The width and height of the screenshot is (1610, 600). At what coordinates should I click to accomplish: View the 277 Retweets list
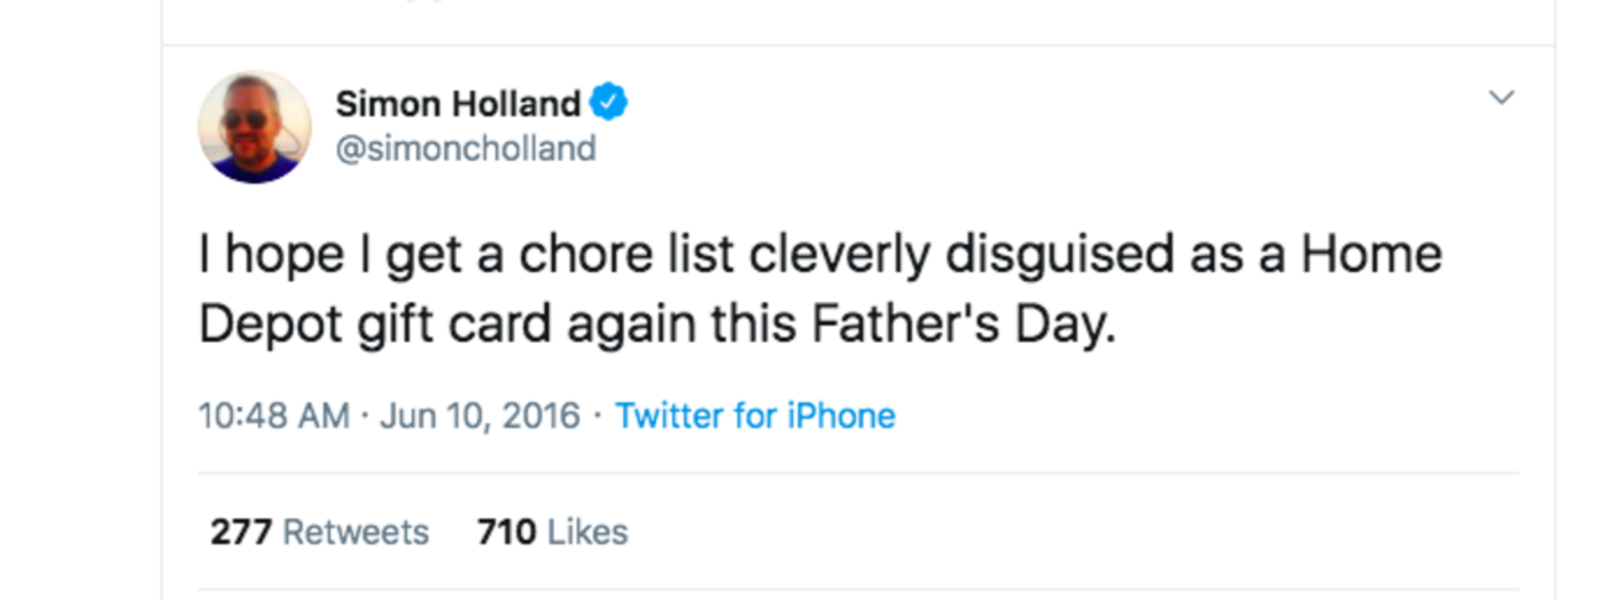click(x=319, y=532)
